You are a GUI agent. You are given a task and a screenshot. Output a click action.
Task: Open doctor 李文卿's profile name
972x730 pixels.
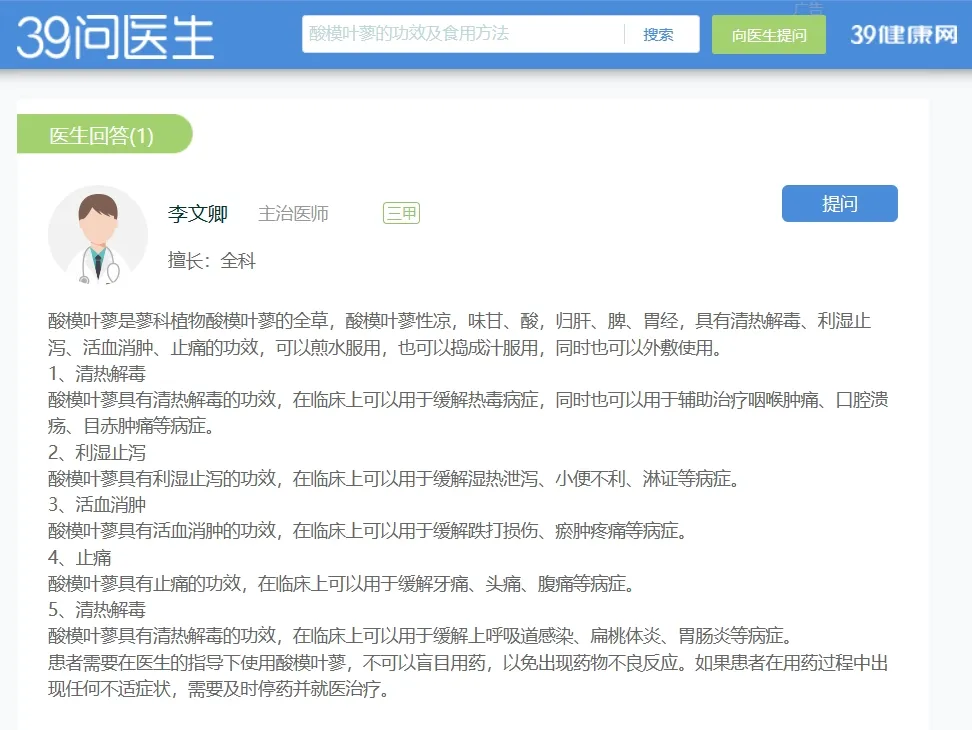coord(198,214)
